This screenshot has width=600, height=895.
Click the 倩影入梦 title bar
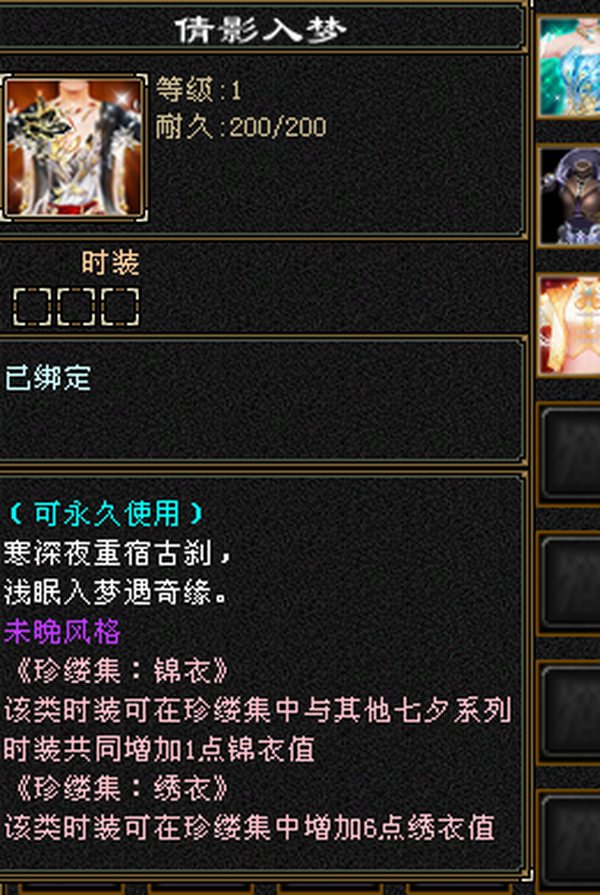click(261, 29)
